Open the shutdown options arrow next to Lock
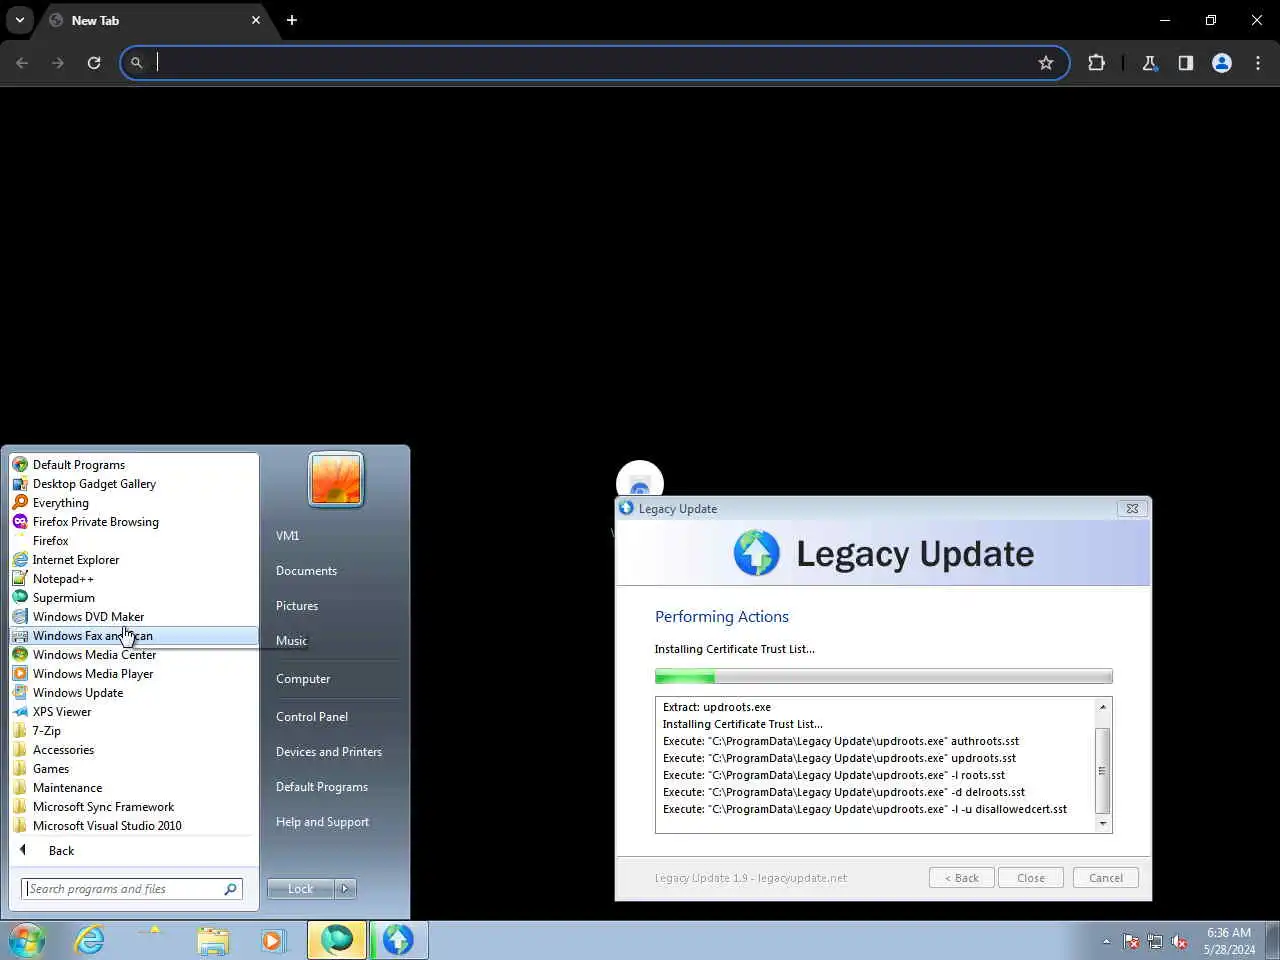Image resolution: width=1280 pixels, height=960 pixels. [x=345, y=889]
